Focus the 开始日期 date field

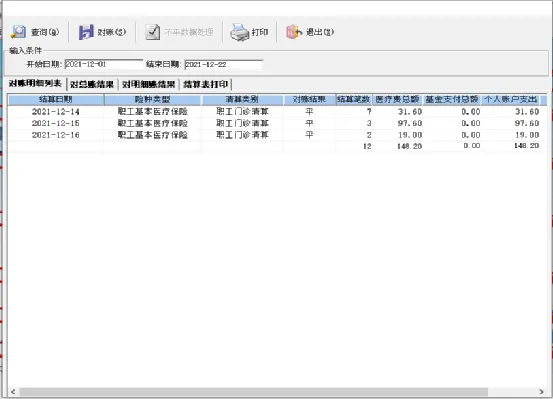104,64
